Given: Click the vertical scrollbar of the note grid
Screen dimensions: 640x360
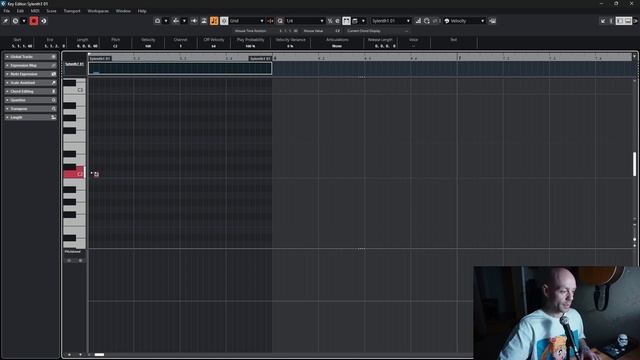Looking at the screenshot, I should click(634, 164).
